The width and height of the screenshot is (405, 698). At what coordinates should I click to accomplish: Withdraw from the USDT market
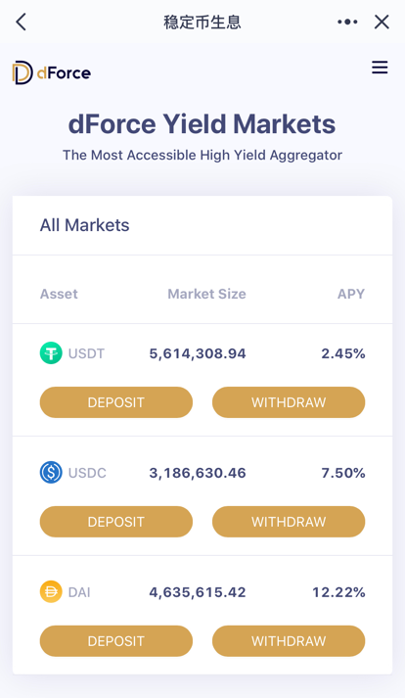[288, 402]
